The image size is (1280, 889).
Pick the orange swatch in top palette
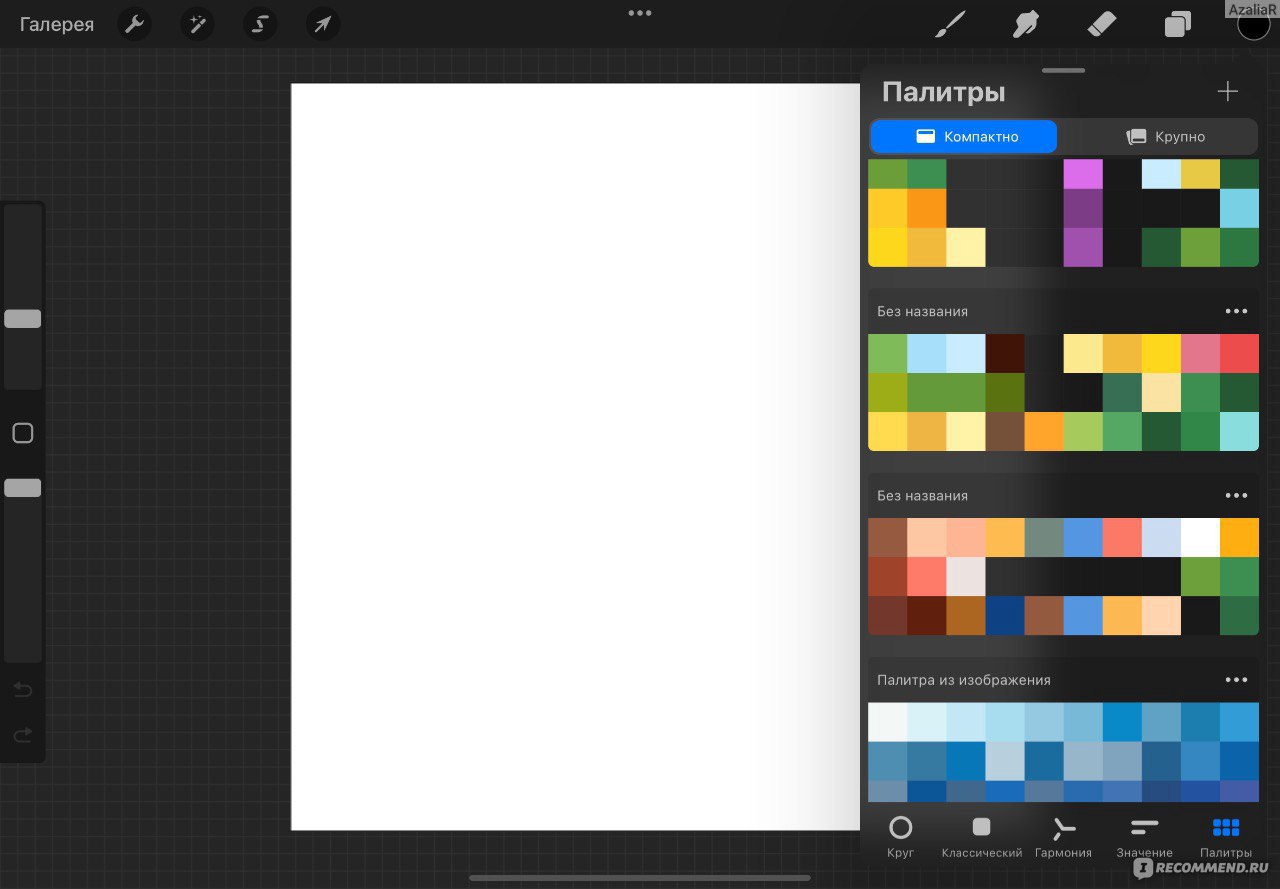click(x=927, y=208)
